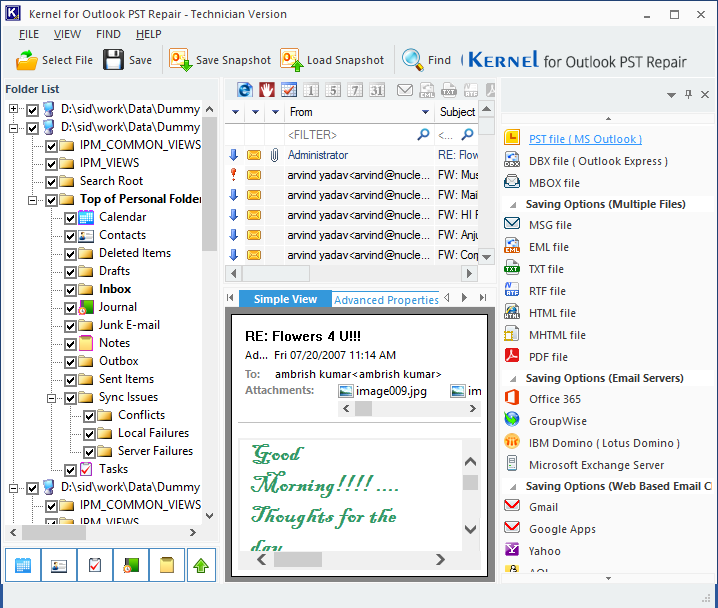Click the red hand icon in the mail toolbar
The height and width of the screenshot is (608, 718).
267,90
